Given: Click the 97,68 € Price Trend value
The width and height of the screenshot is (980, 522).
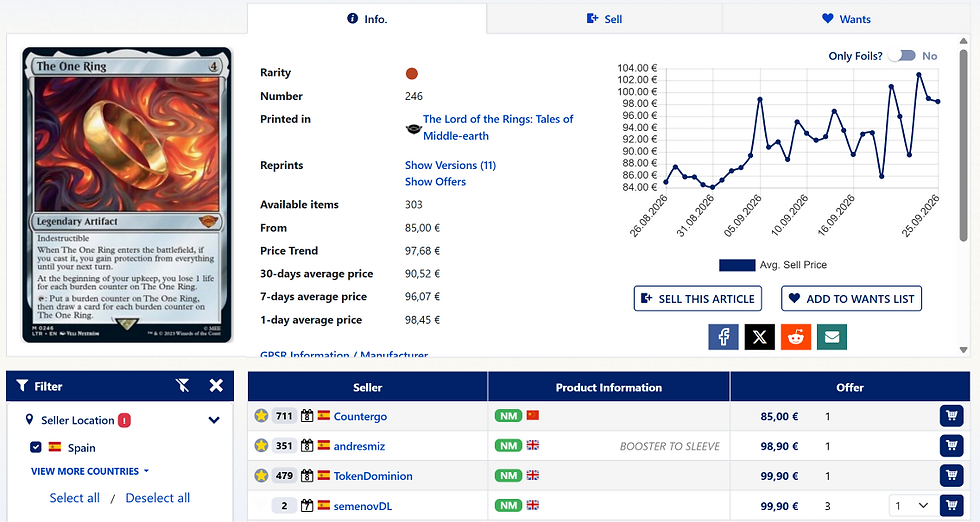Looking at the screenshot, I should click(422, 251).
